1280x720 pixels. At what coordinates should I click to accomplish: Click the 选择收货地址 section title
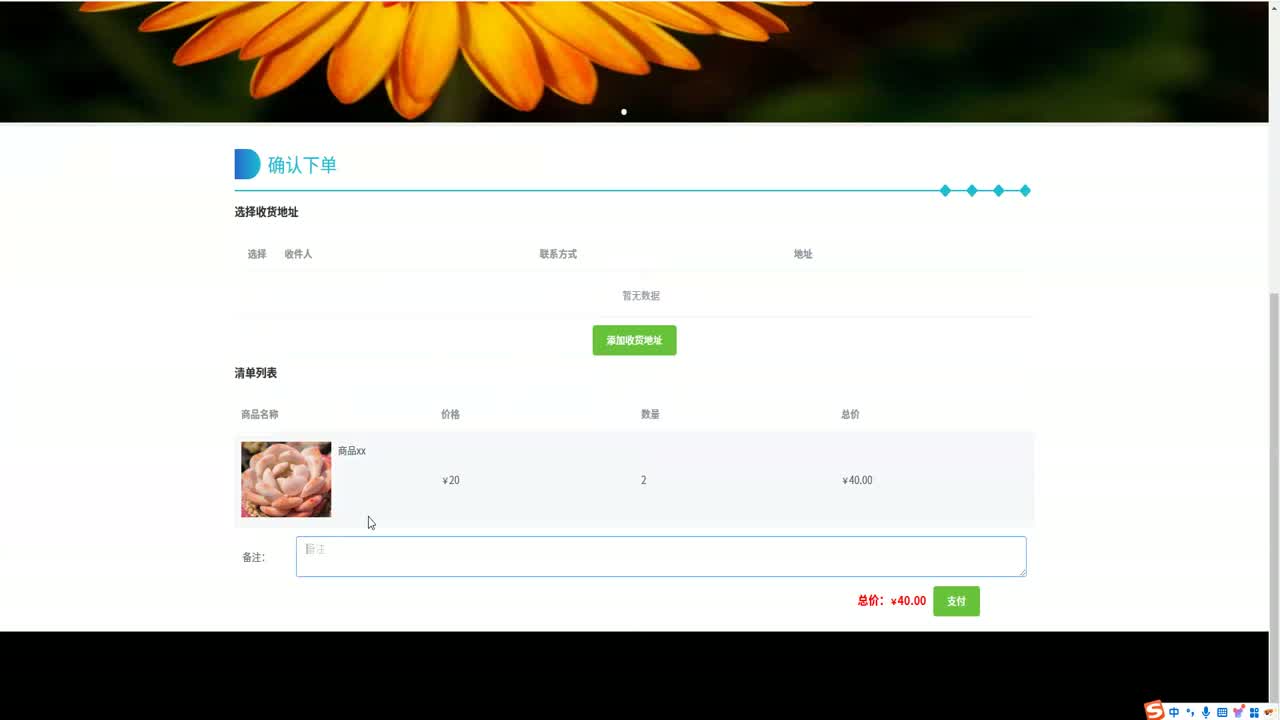point(266,212)
